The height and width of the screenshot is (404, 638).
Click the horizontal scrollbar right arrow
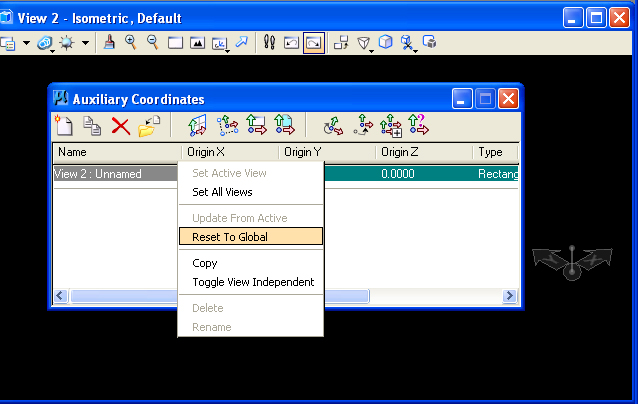click(509, 296)
